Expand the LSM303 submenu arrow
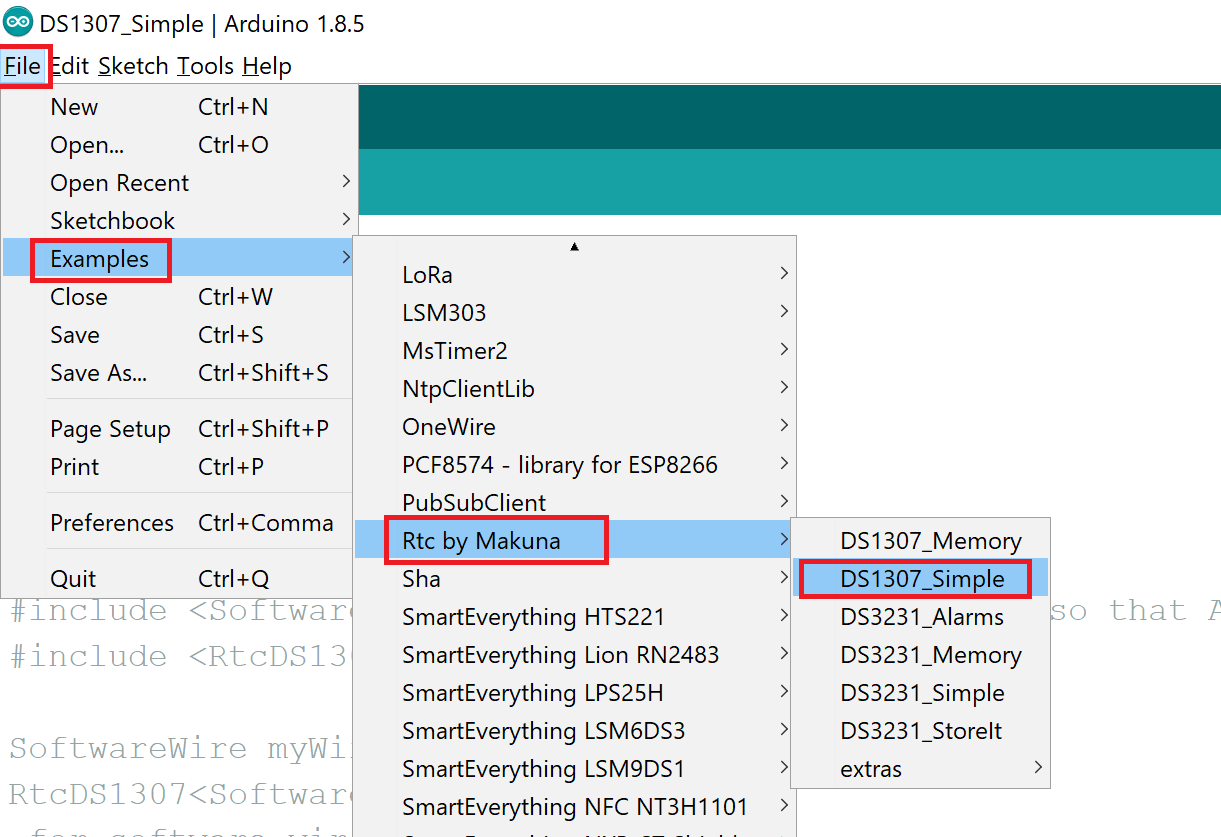The width and height of the screenshot is (1221, 837). click(x=785, y=312)
